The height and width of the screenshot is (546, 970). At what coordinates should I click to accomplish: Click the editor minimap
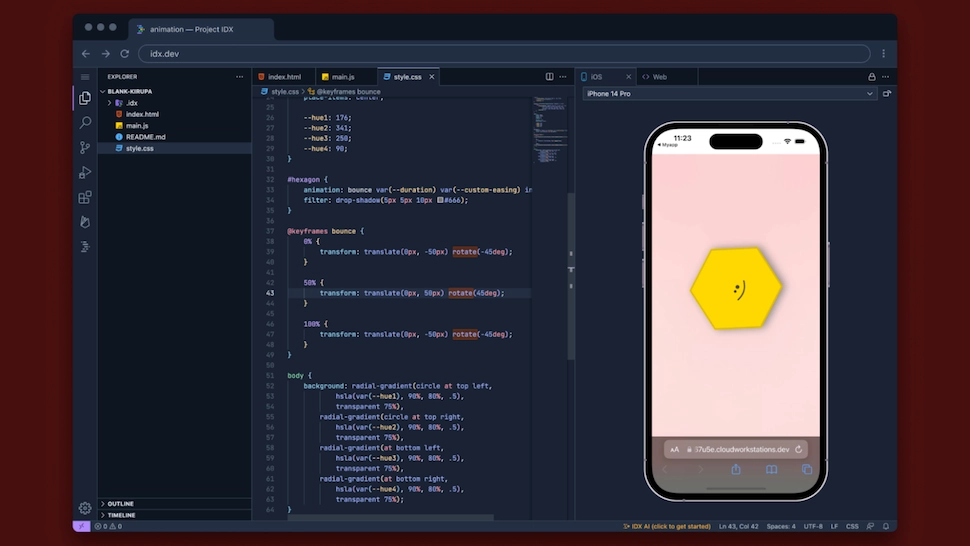550,130
